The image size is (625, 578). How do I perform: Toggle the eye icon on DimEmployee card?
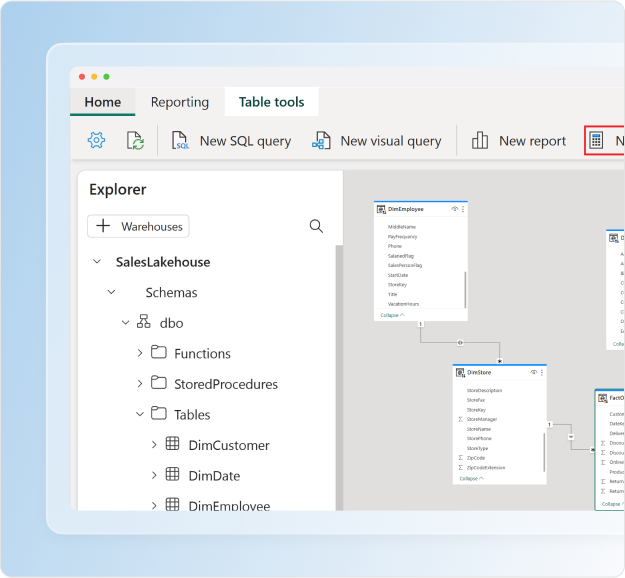pos(454,209)
